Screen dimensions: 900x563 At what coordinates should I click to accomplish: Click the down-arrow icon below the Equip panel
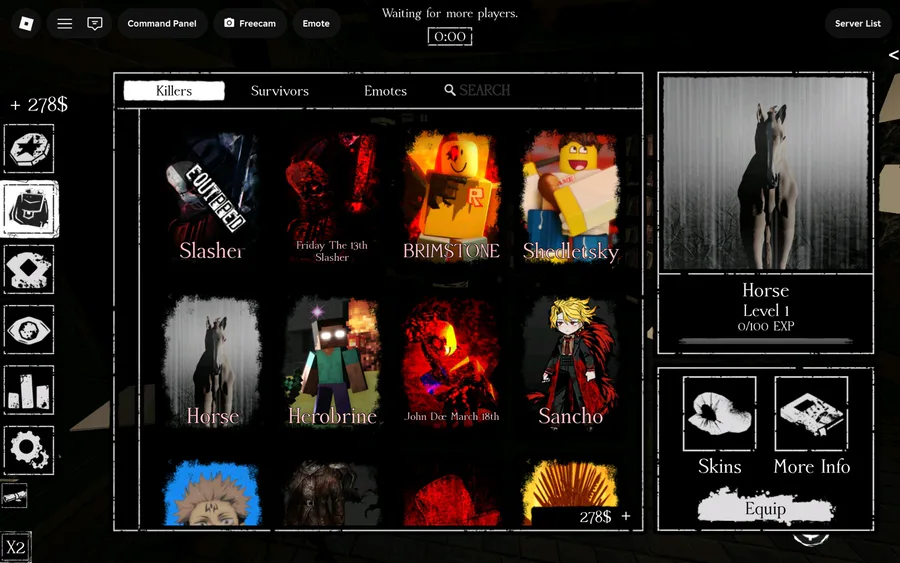point(811,539)
